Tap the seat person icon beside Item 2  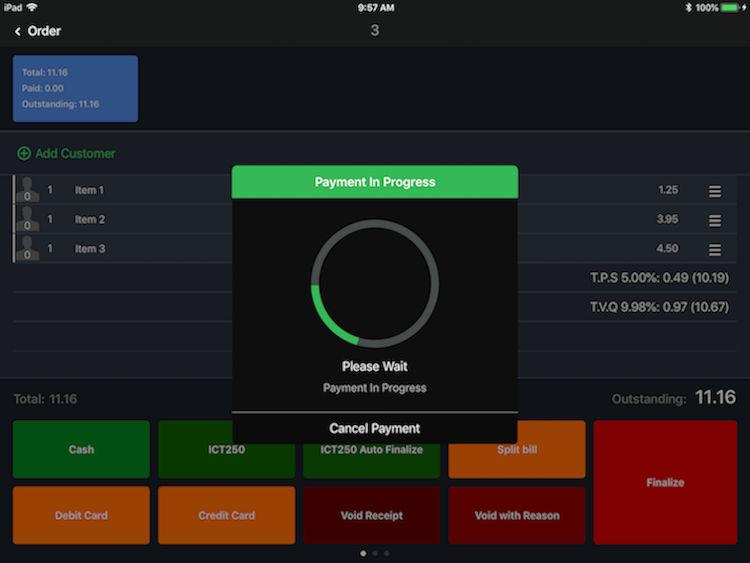[28, 219]
